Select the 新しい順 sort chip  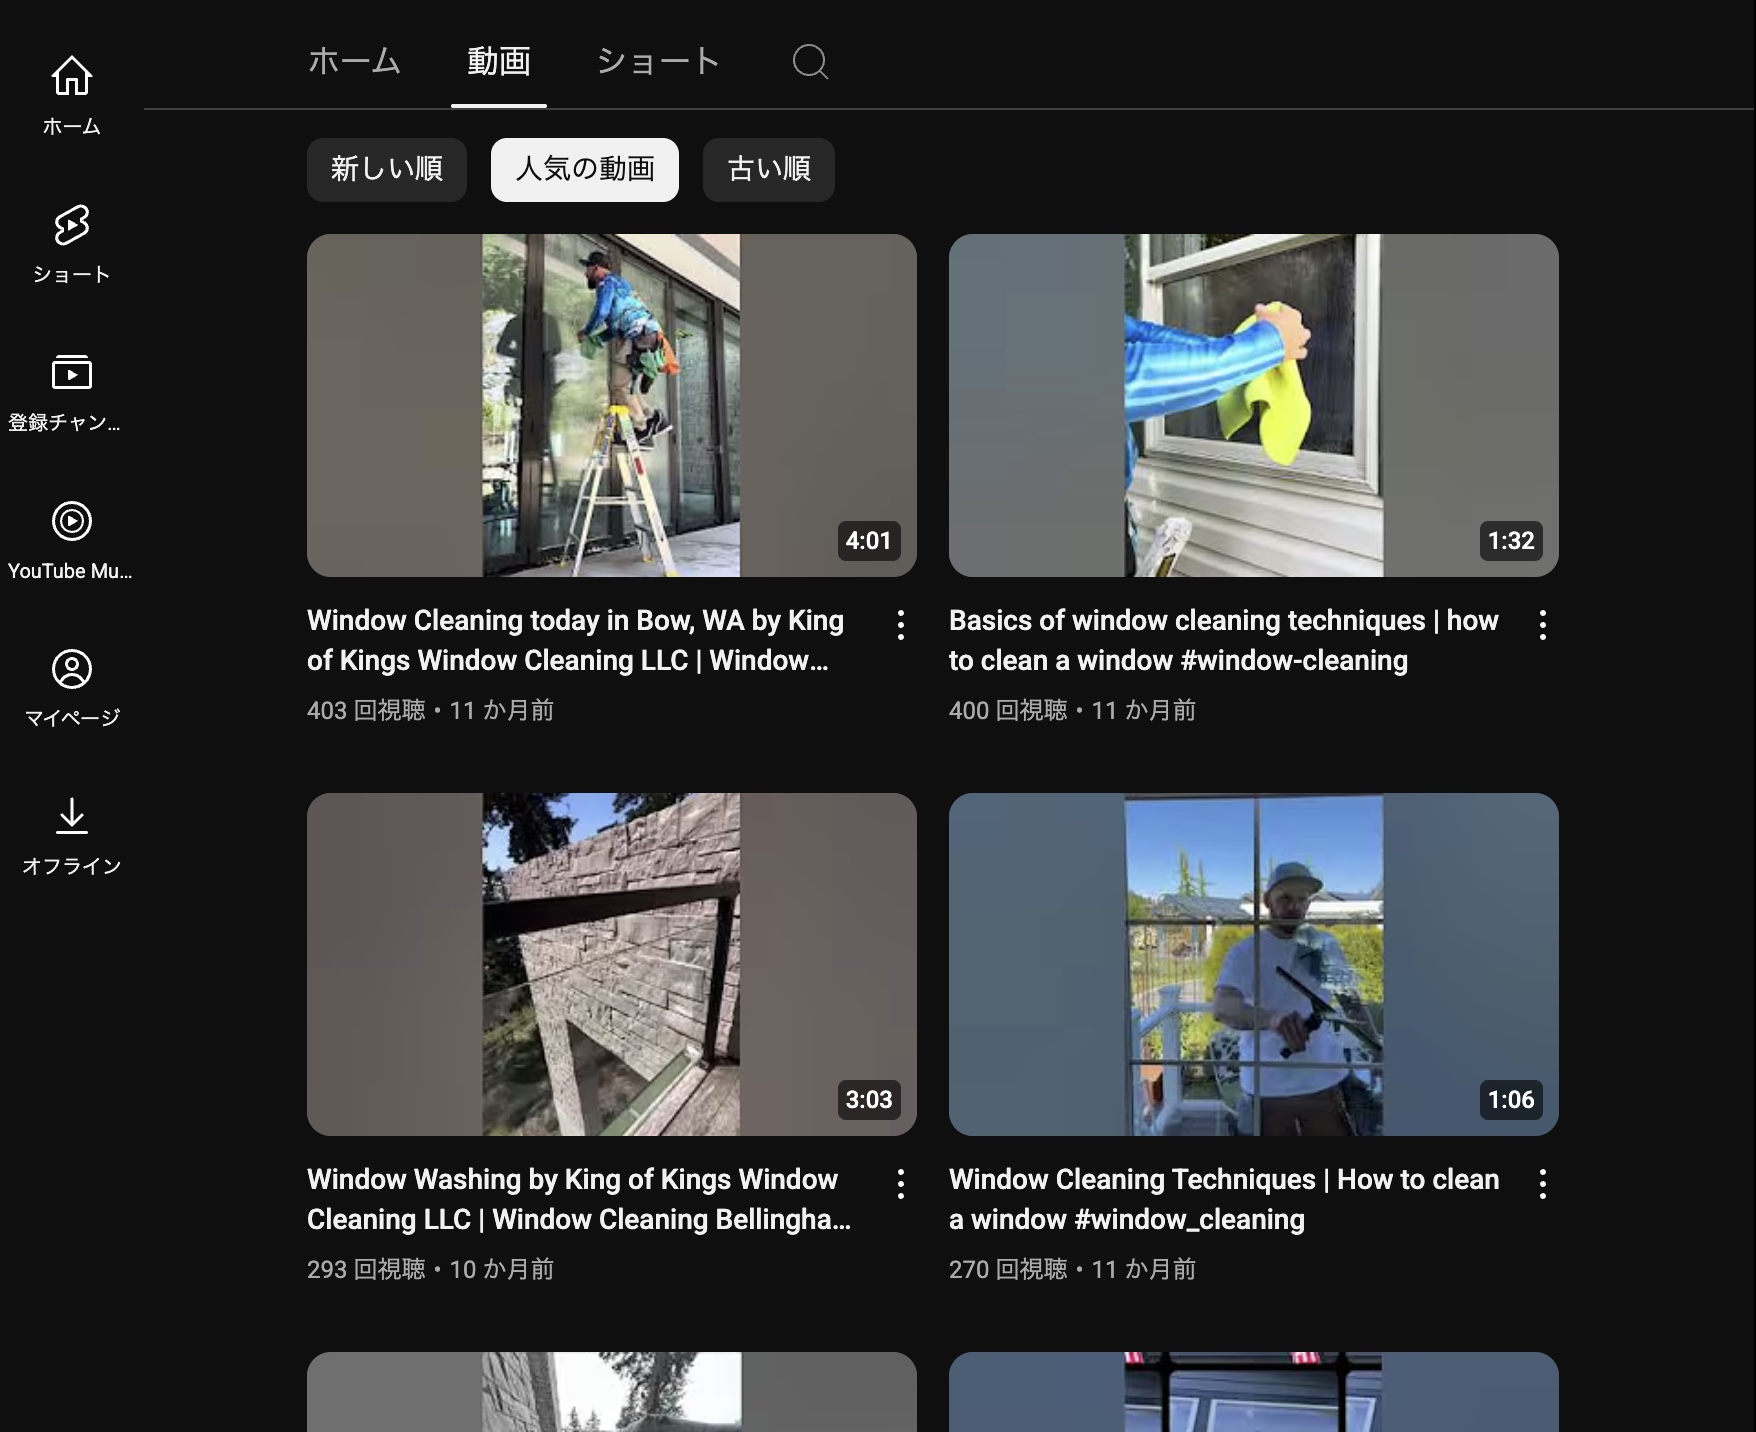(x=387, y=169)
